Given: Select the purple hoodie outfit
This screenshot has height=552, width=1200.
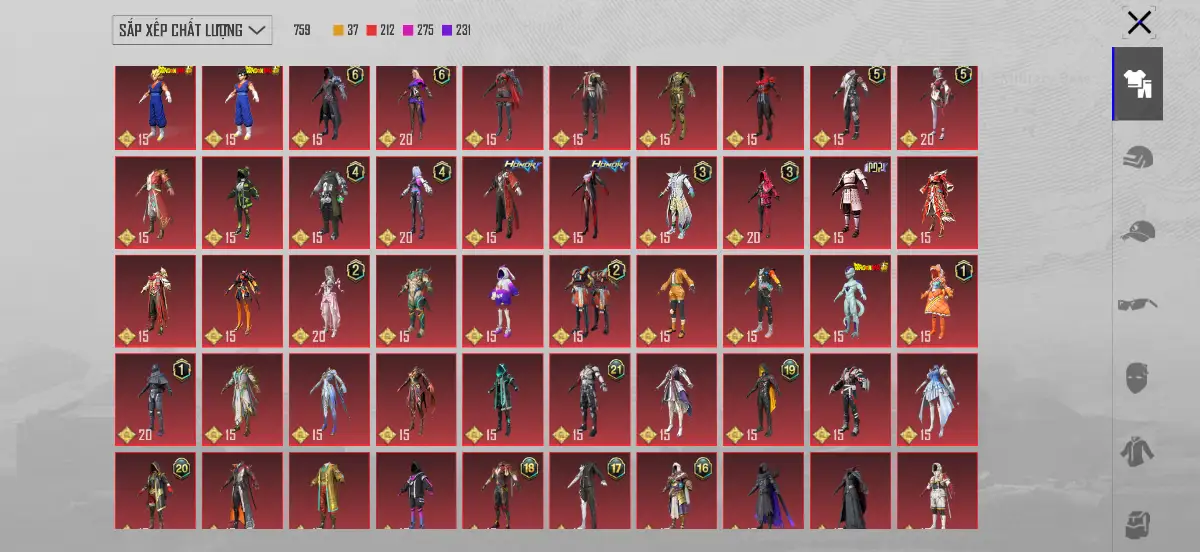Looking at the screenshot, I should [x=503, y=301].
